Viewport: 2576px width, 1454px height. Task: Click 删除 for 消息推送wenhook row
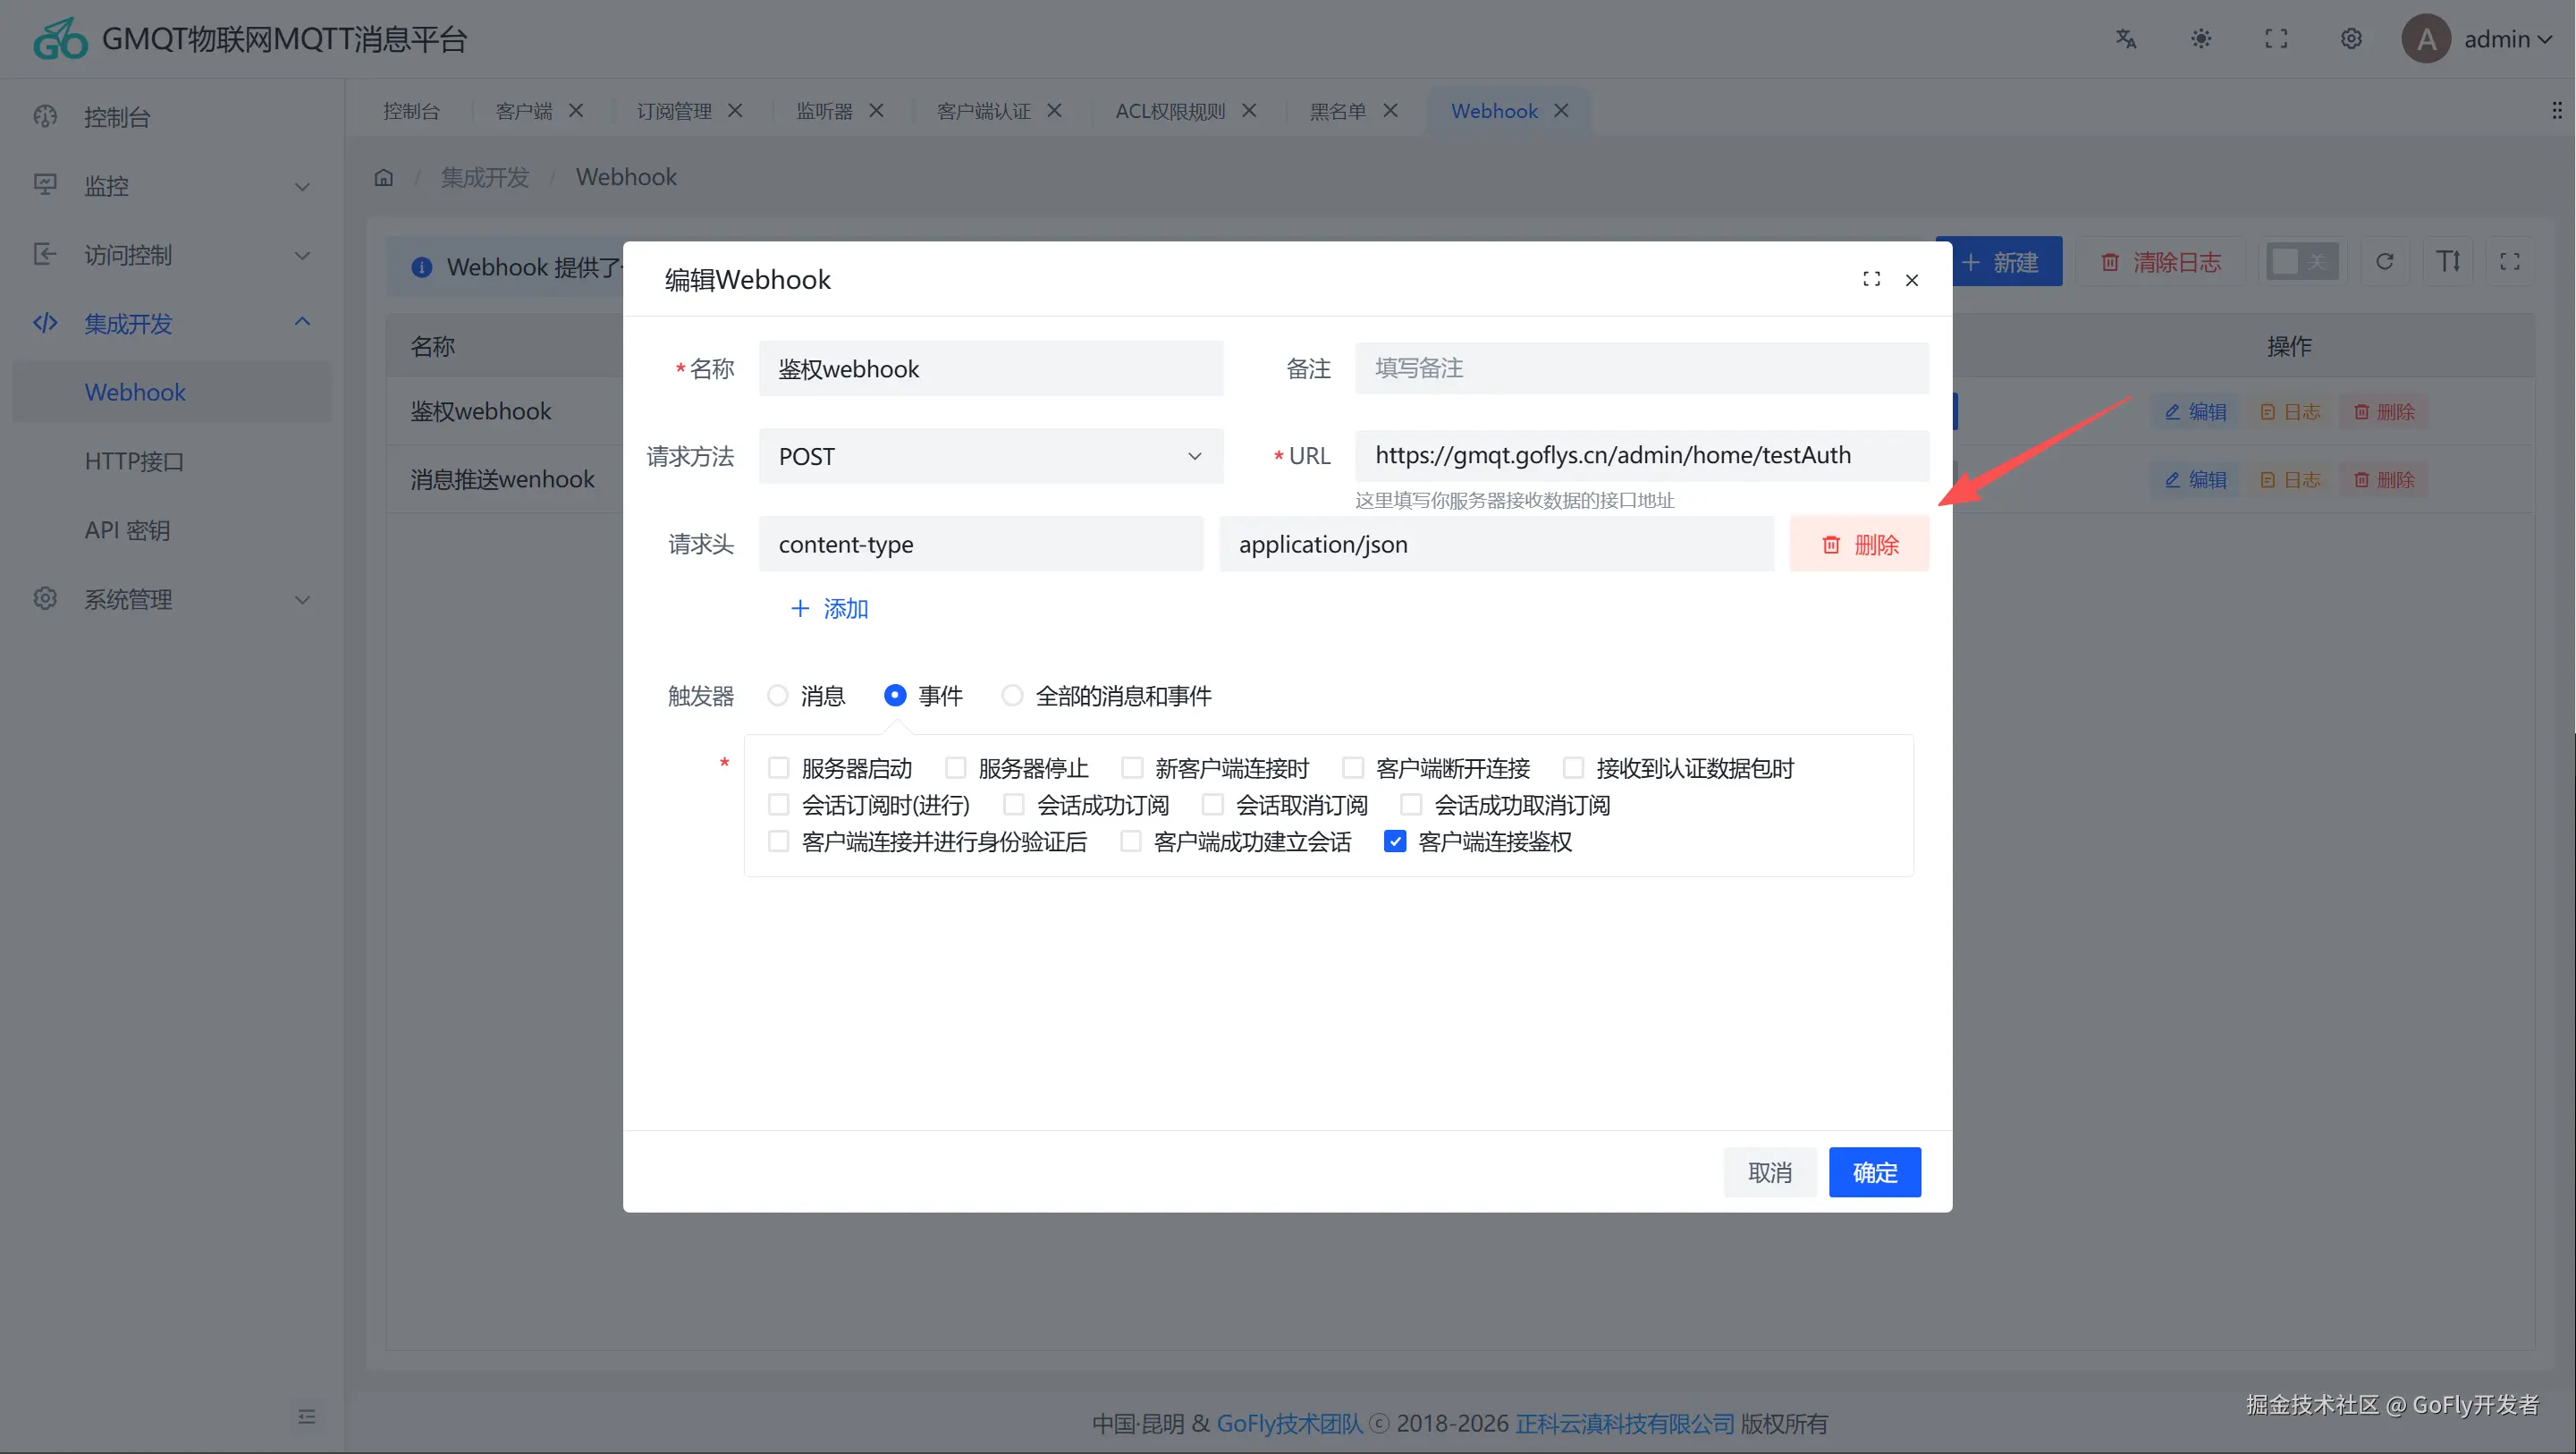pyautogui.click(x=2384, y=480)
